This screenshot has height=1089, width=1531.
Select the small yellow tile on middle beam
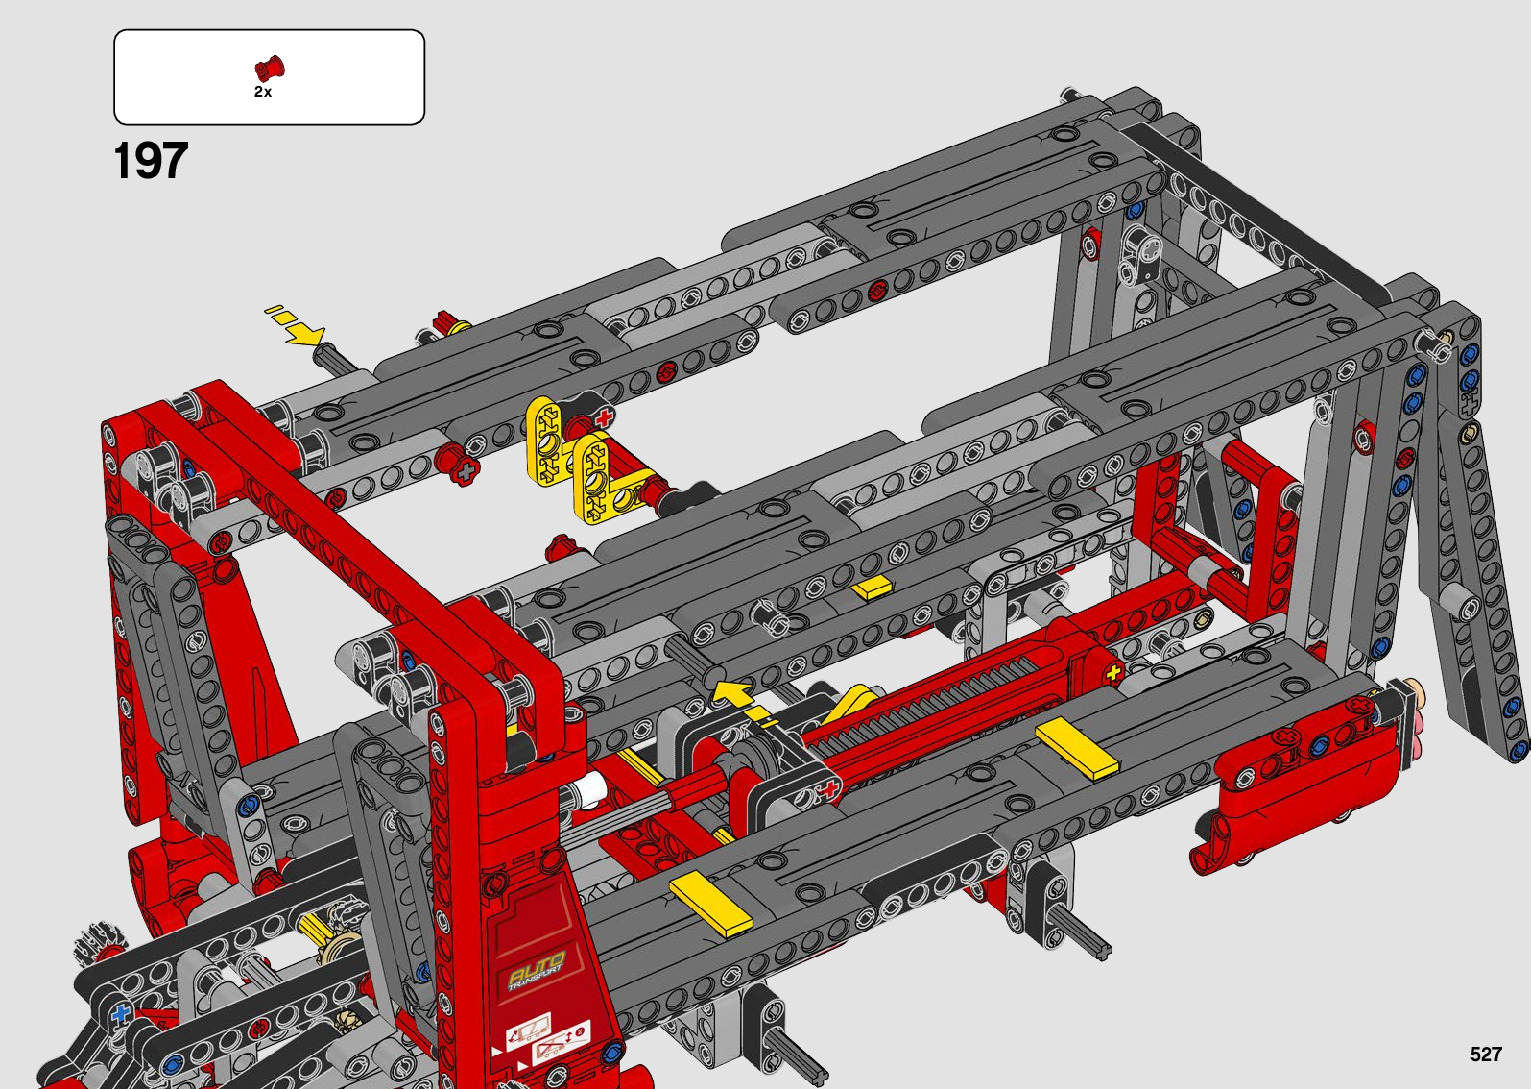871,588
